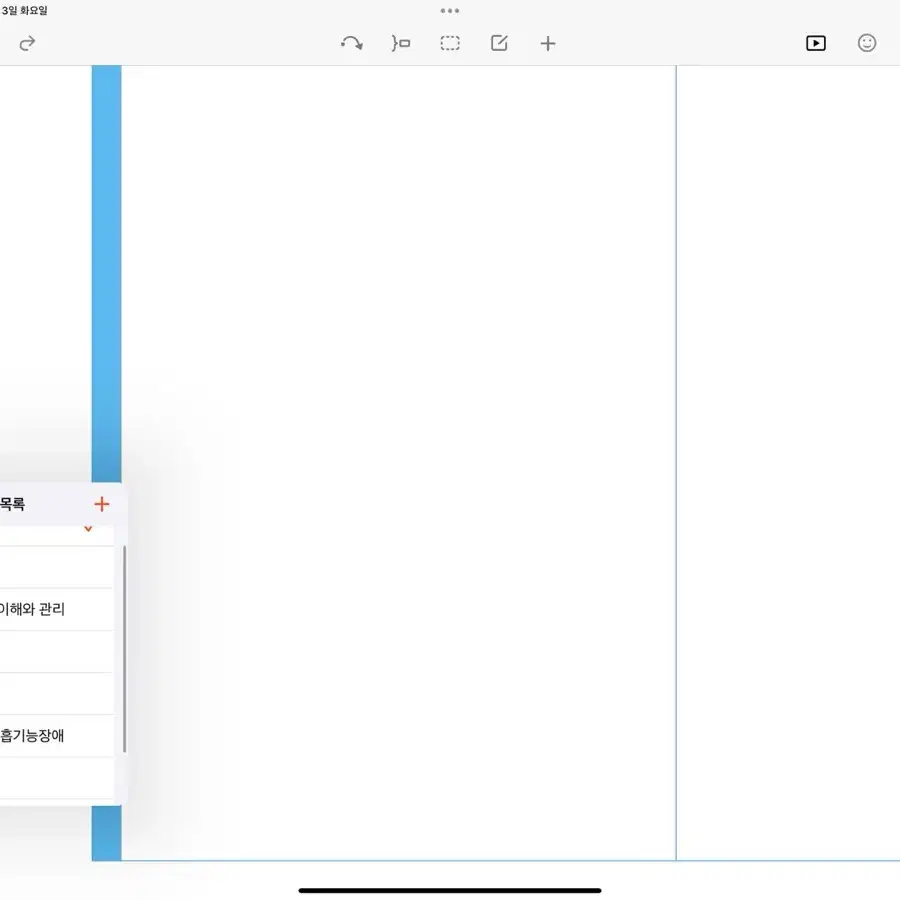Choose the dashed boundary rectangle tool
The width and height of the screenshot is (900, 900).
tap(450, 43)
